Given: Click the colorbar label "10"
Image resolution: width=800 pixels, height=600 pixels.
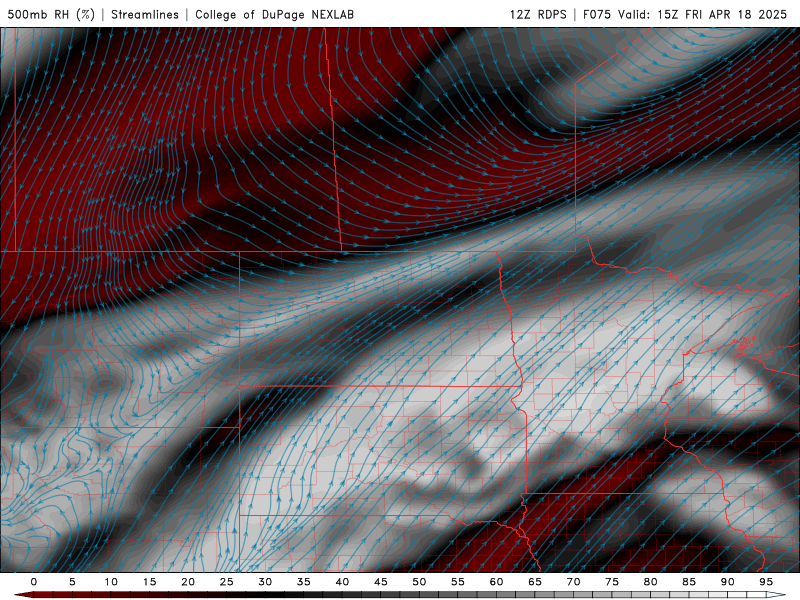Looking at the screenshot, I should coord(111,582).
